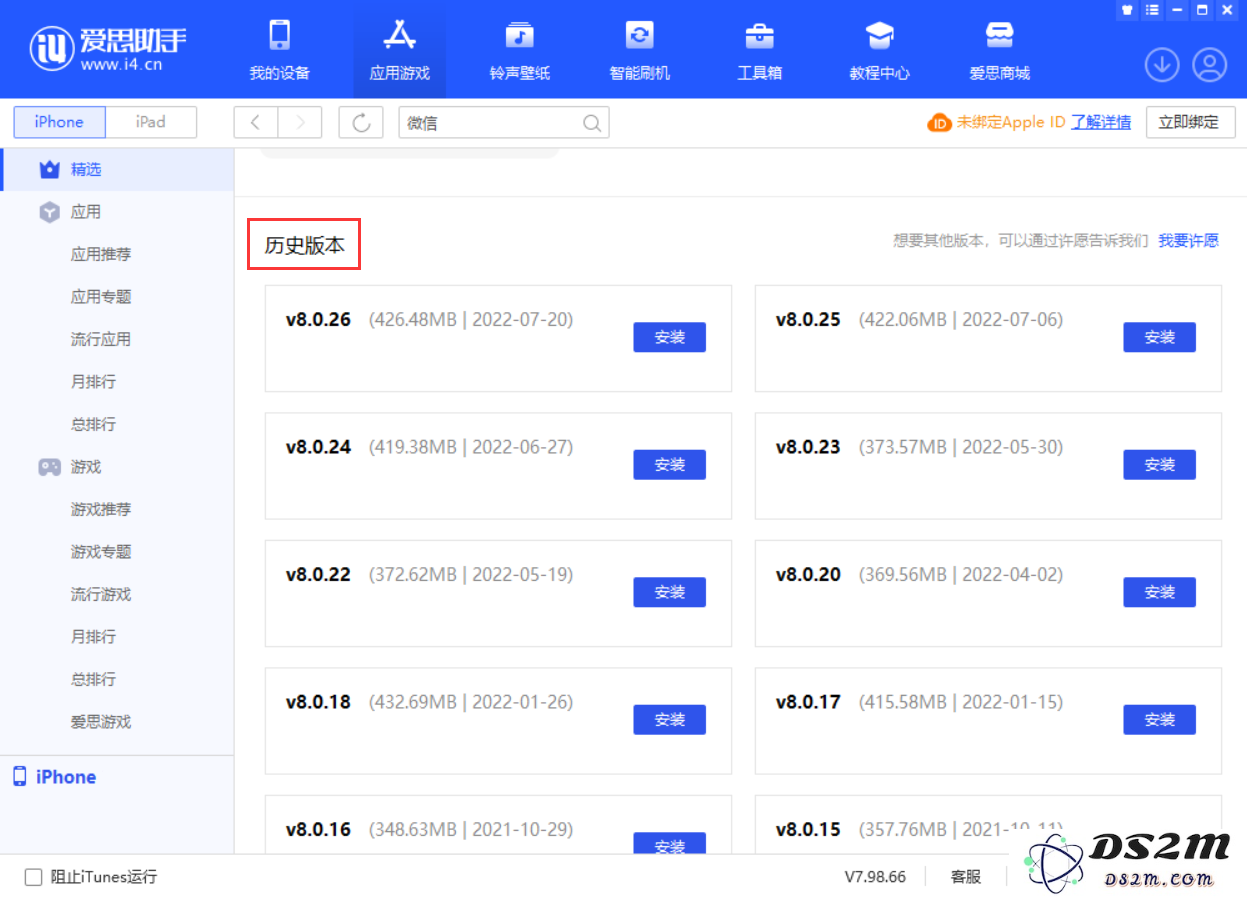Refresh the current page

point(361,122)
